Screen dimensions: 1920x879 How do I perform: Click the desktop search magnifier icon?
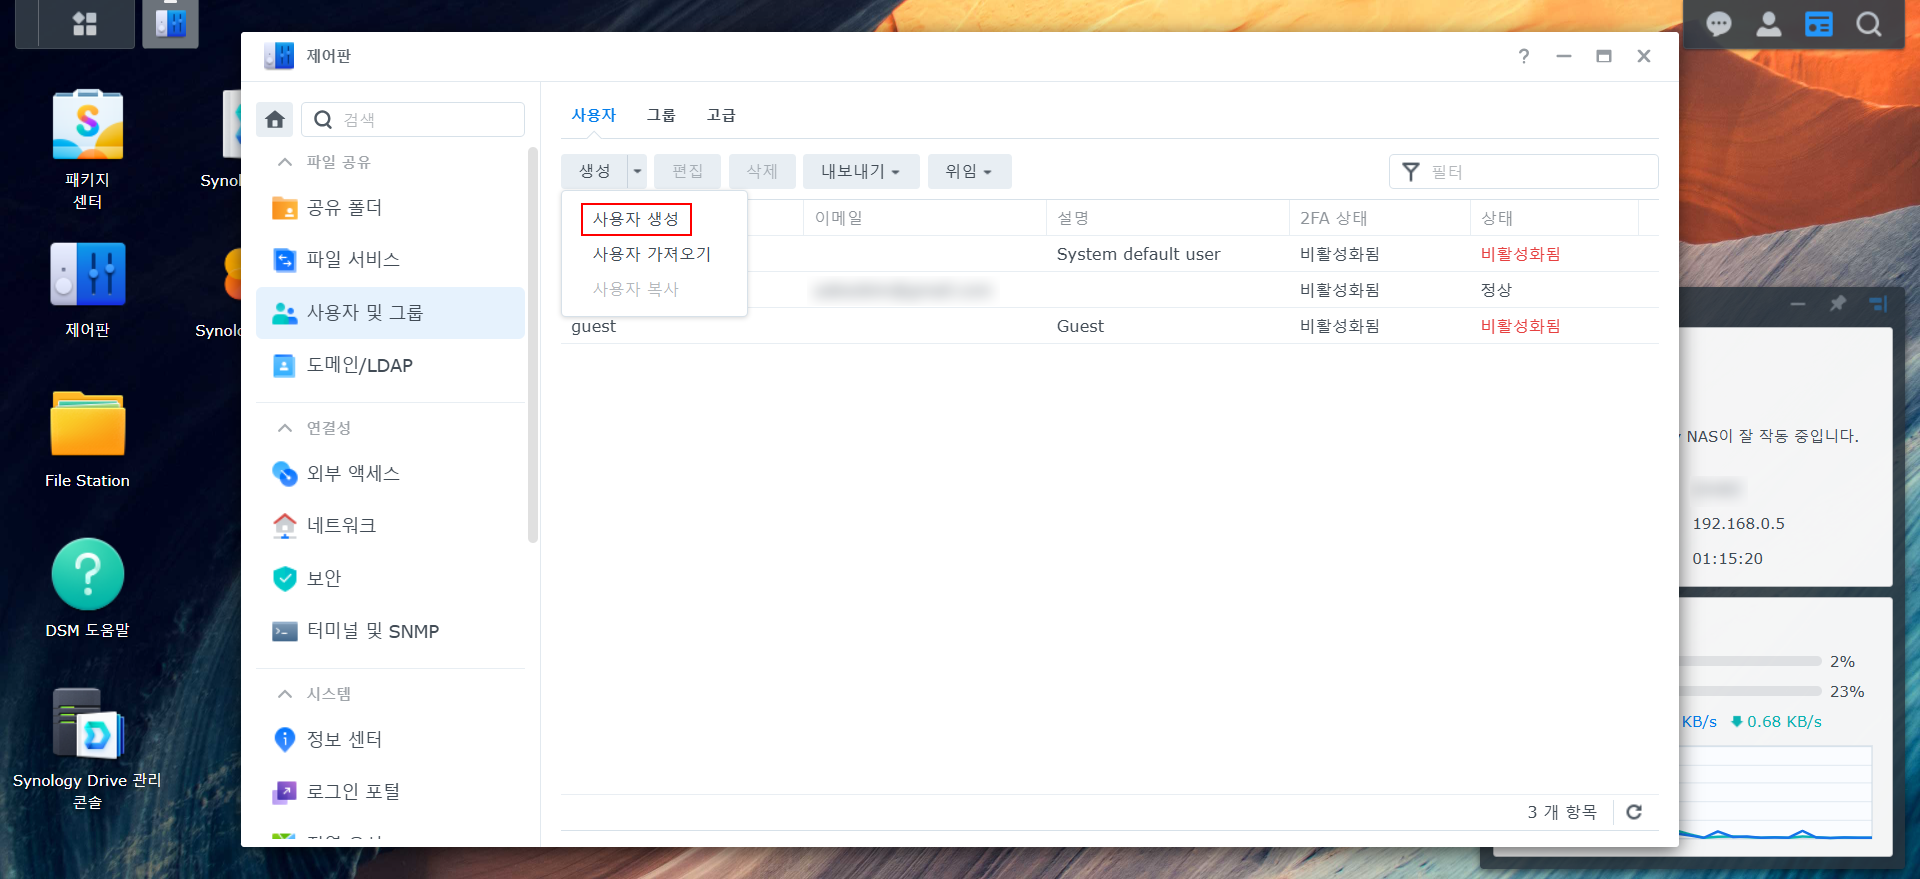tap(1868, 24)
